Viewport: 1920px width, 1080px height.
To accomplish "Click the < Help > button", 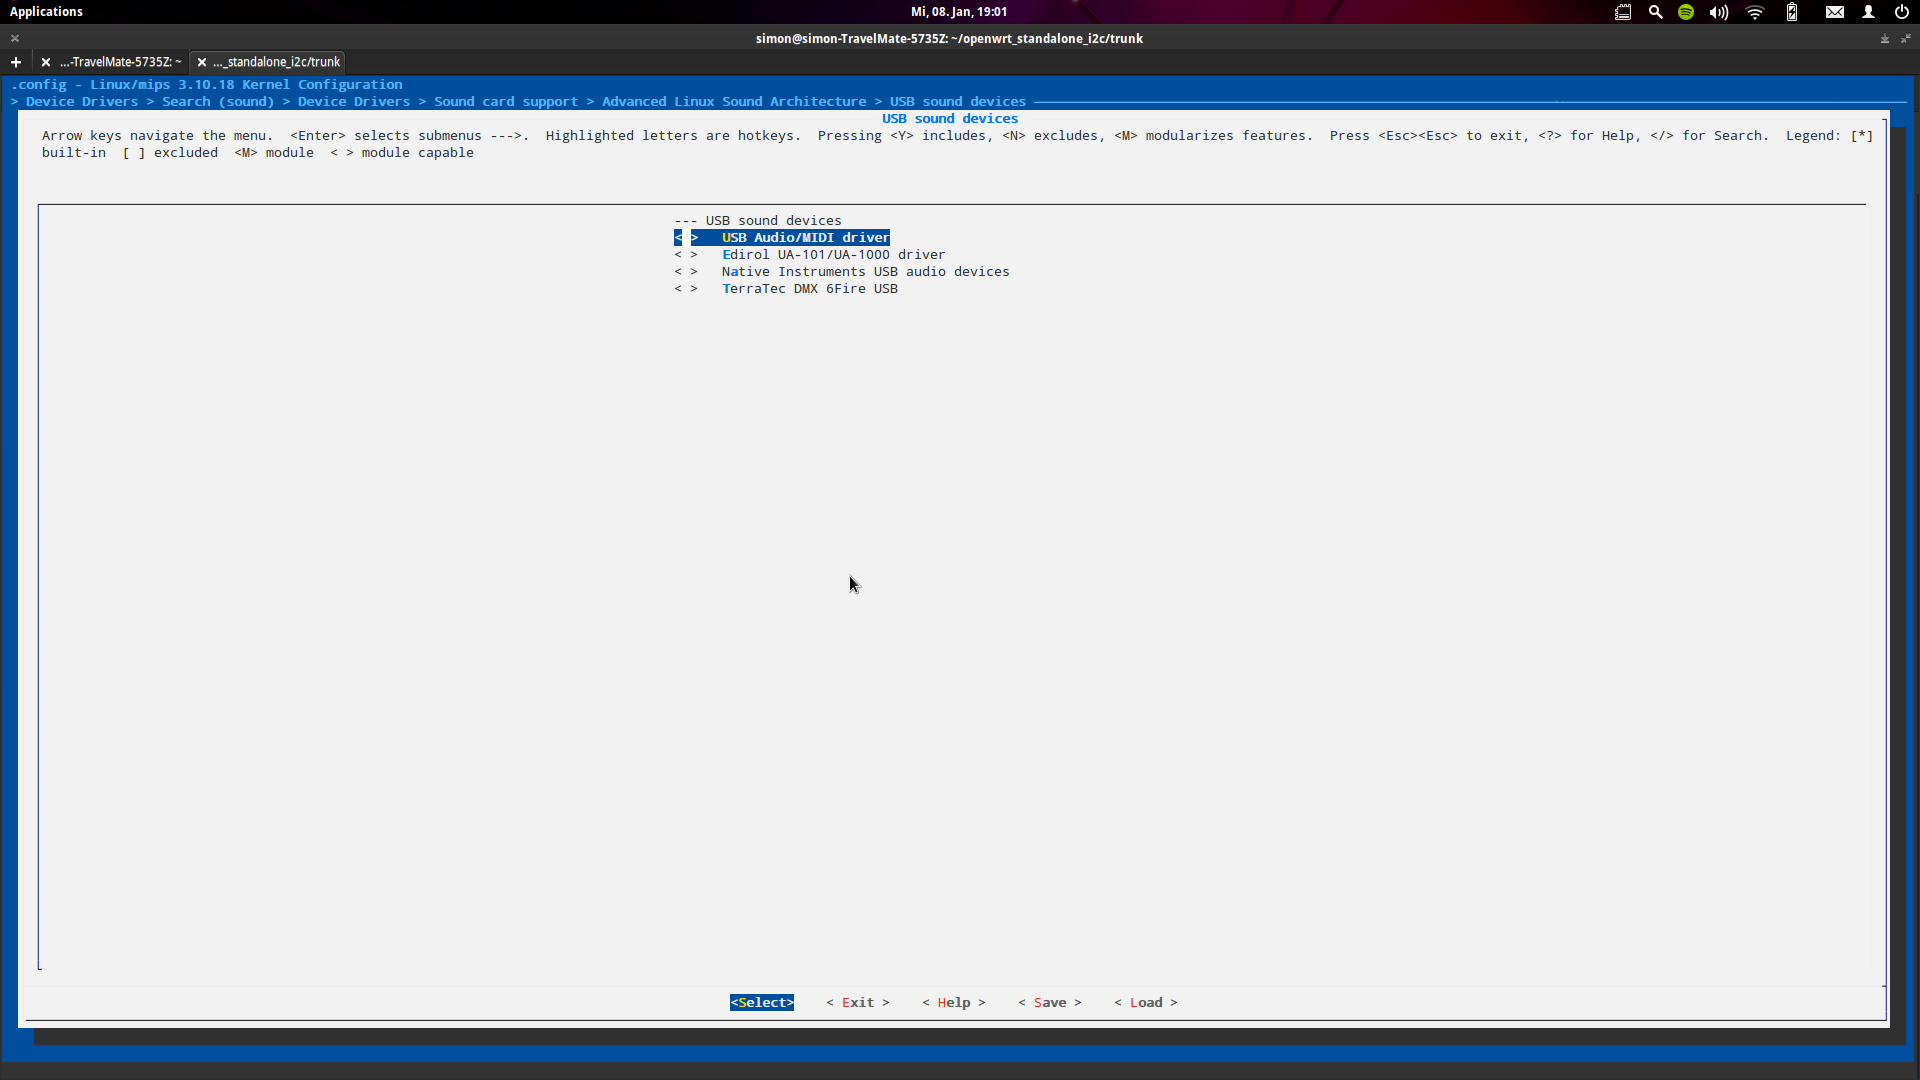I will [x=954, y=1003].
